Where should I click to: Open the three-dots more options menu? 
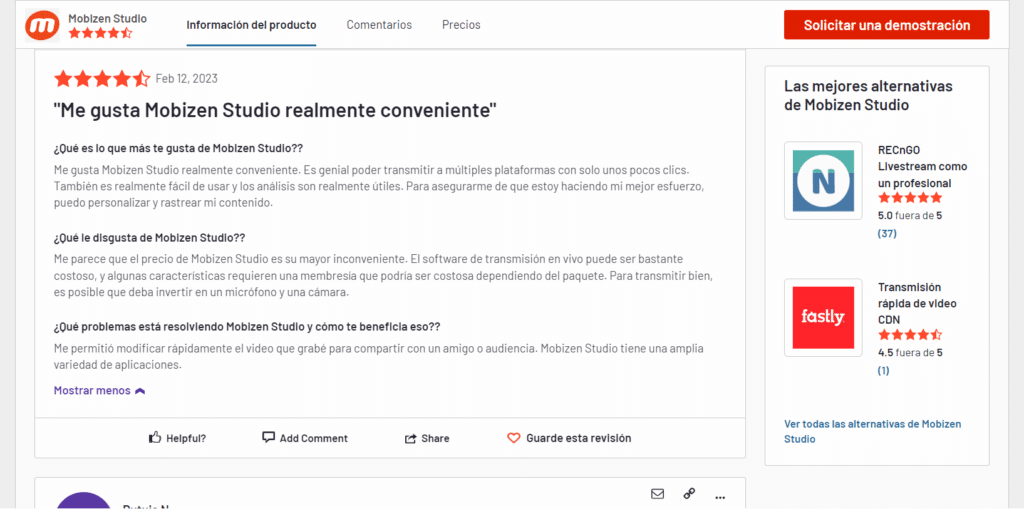pos(720,497)
